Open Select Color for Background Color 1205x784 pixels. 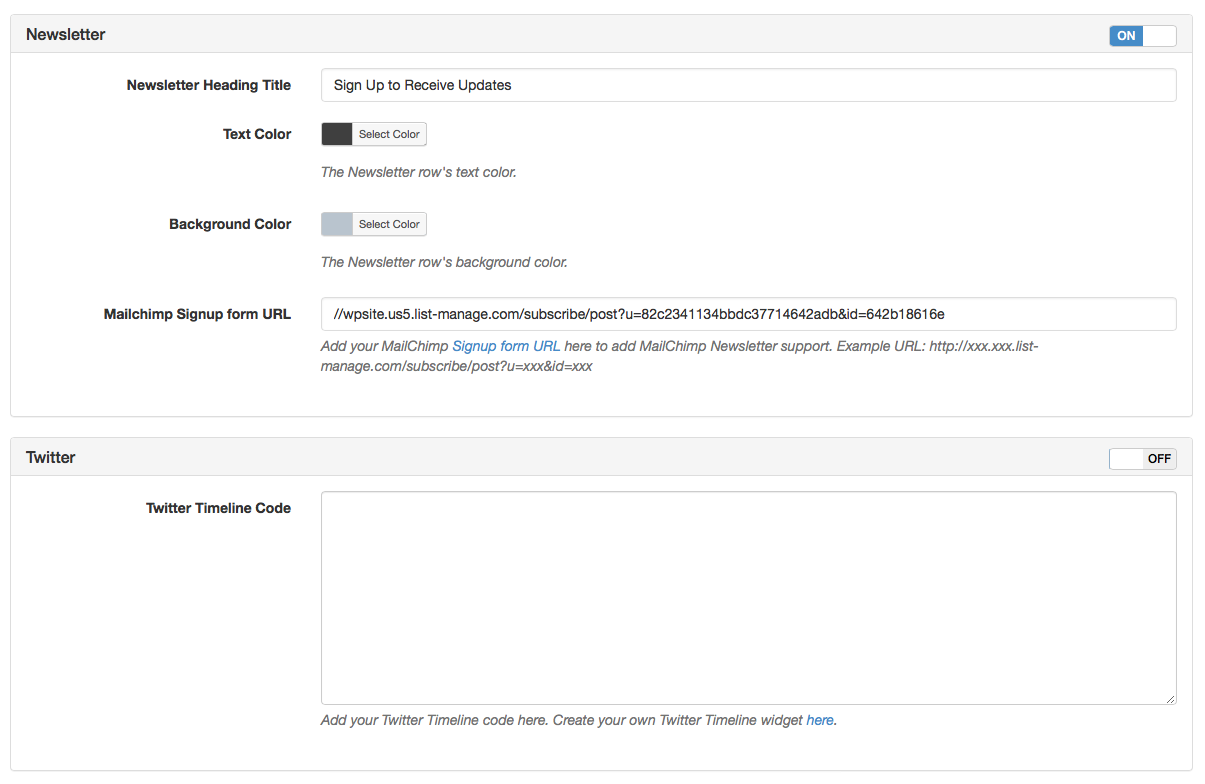pyautogui.click(x=389, y=224)
